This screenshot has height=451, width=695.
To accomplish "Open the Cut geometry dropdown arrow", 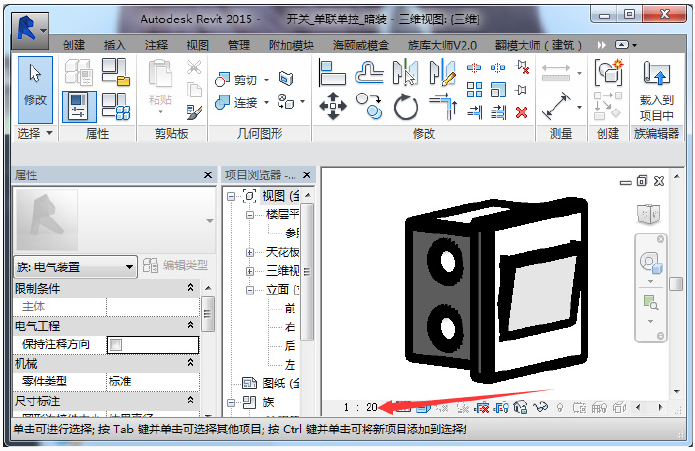I will click(266, 80).
